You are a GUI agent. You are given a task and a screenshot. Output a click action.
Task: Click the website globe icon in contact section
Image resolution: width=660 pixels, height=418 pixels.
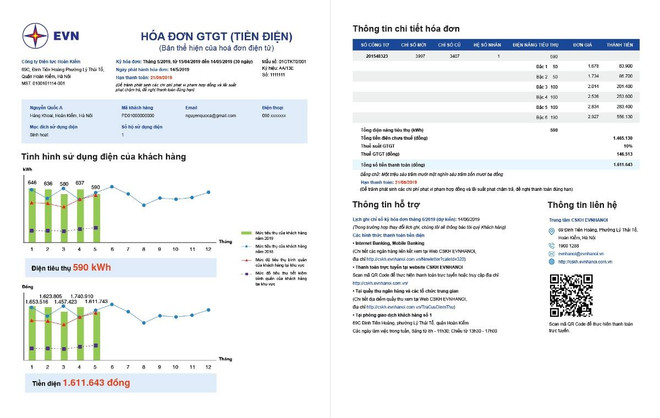(552, 262)
